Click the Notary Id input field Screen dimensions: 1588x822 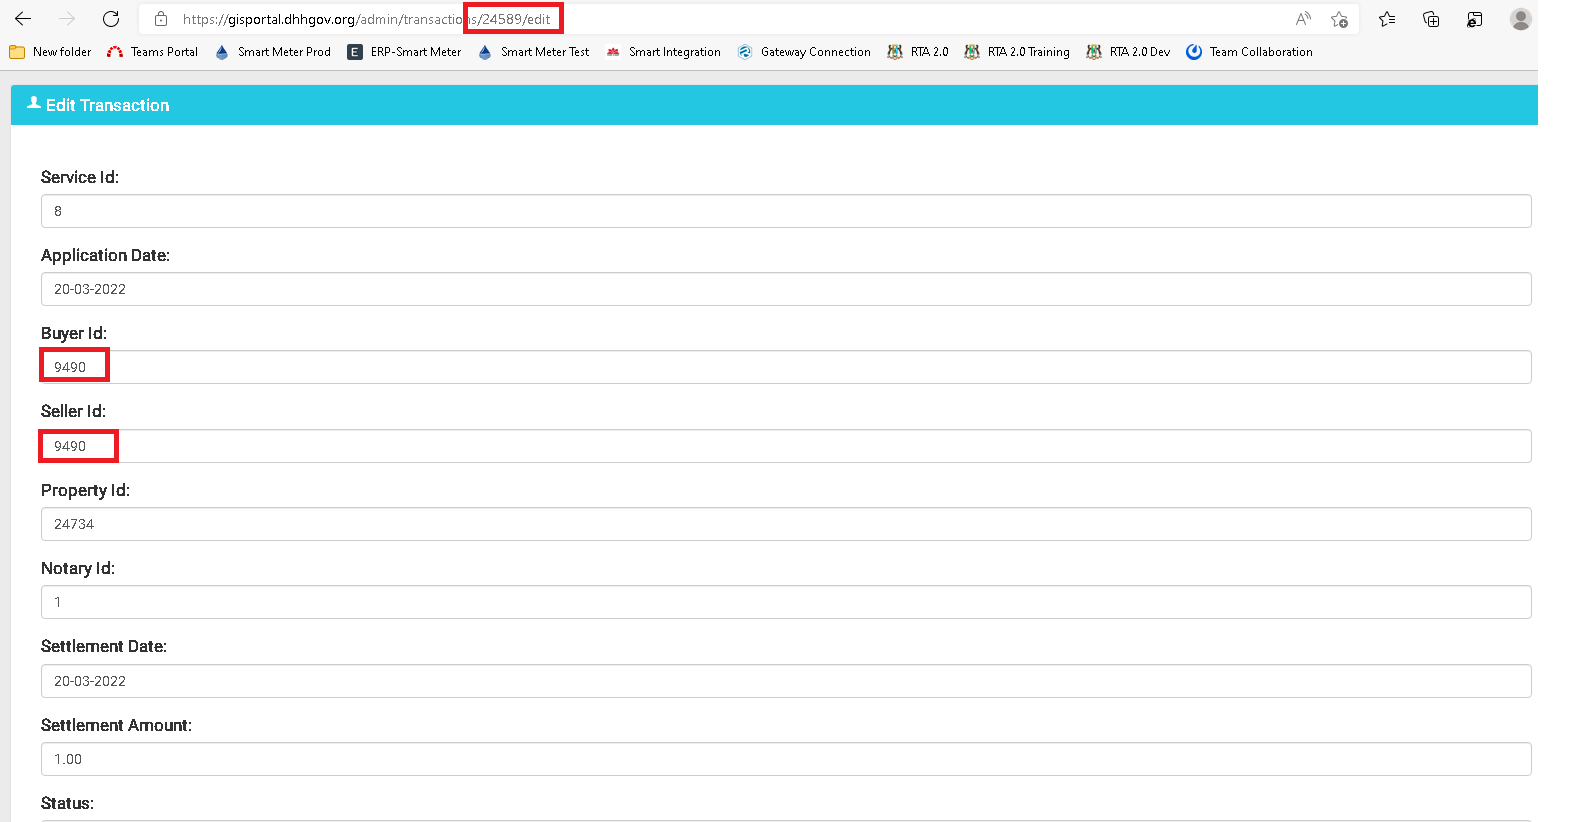[x=786, y=602]
